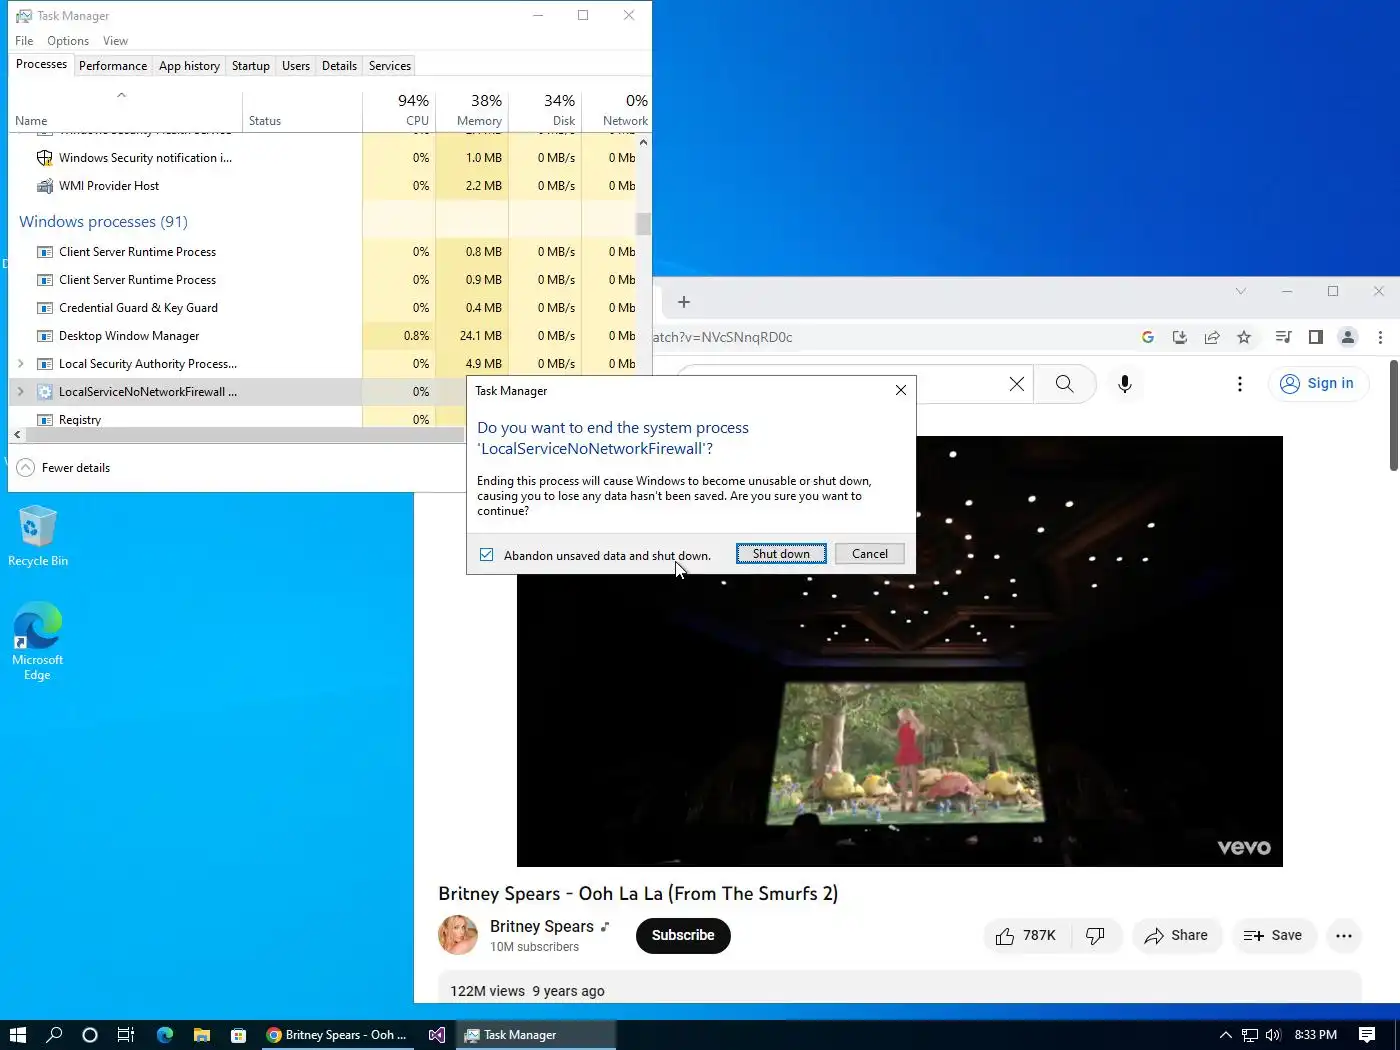Image resolution: width=1400 pixels, height=1050 pixels.
Task: Click the YouTube search magnifier button
Action: (x=1065, y=384)
